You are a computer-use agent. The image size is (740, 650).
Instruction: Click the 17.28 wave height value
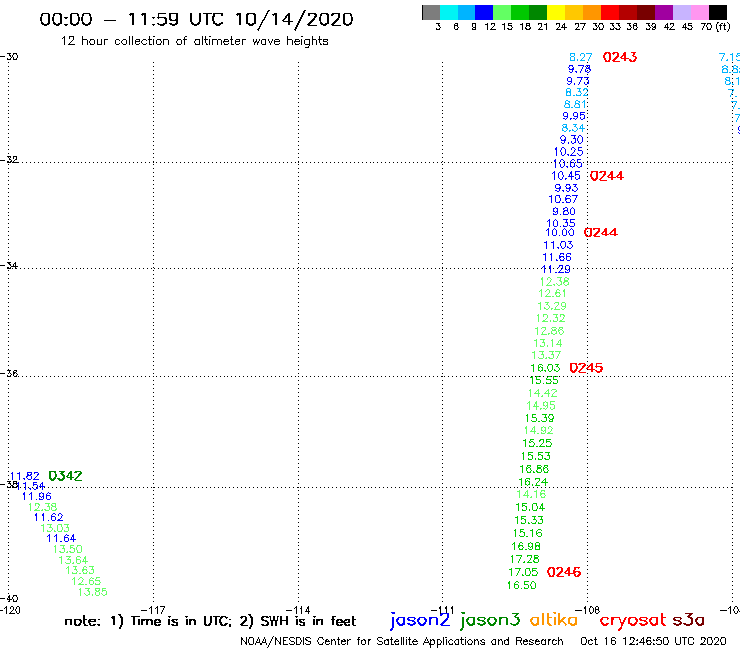[x=524, y=559]
